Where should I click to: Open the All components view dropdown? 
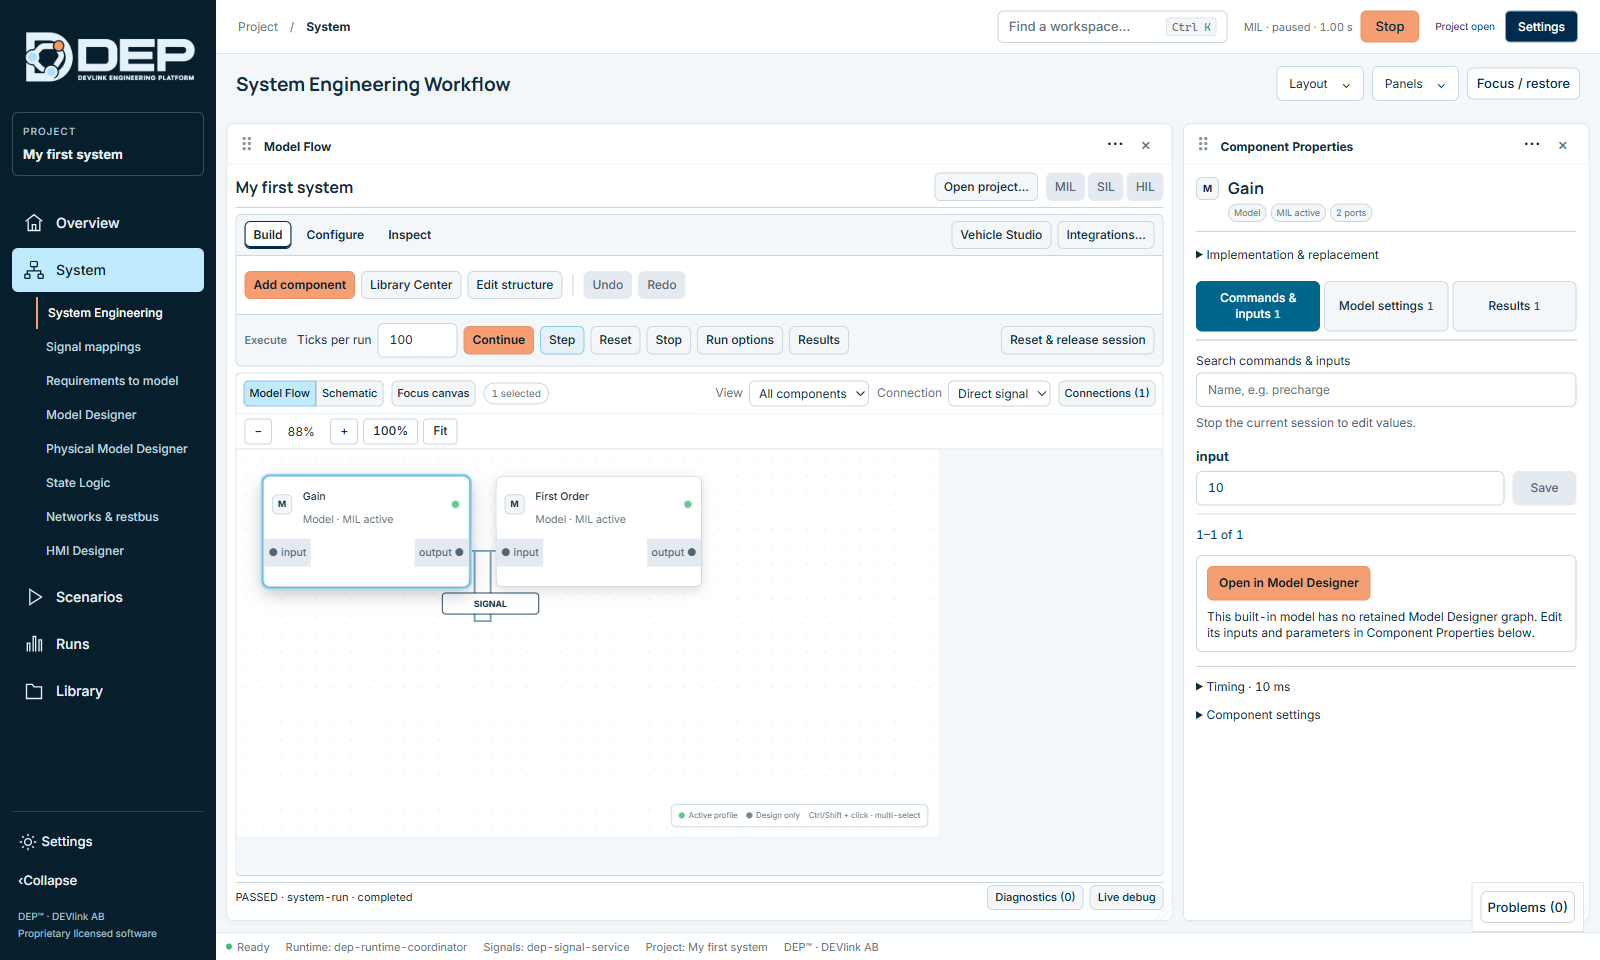point(809,394)
